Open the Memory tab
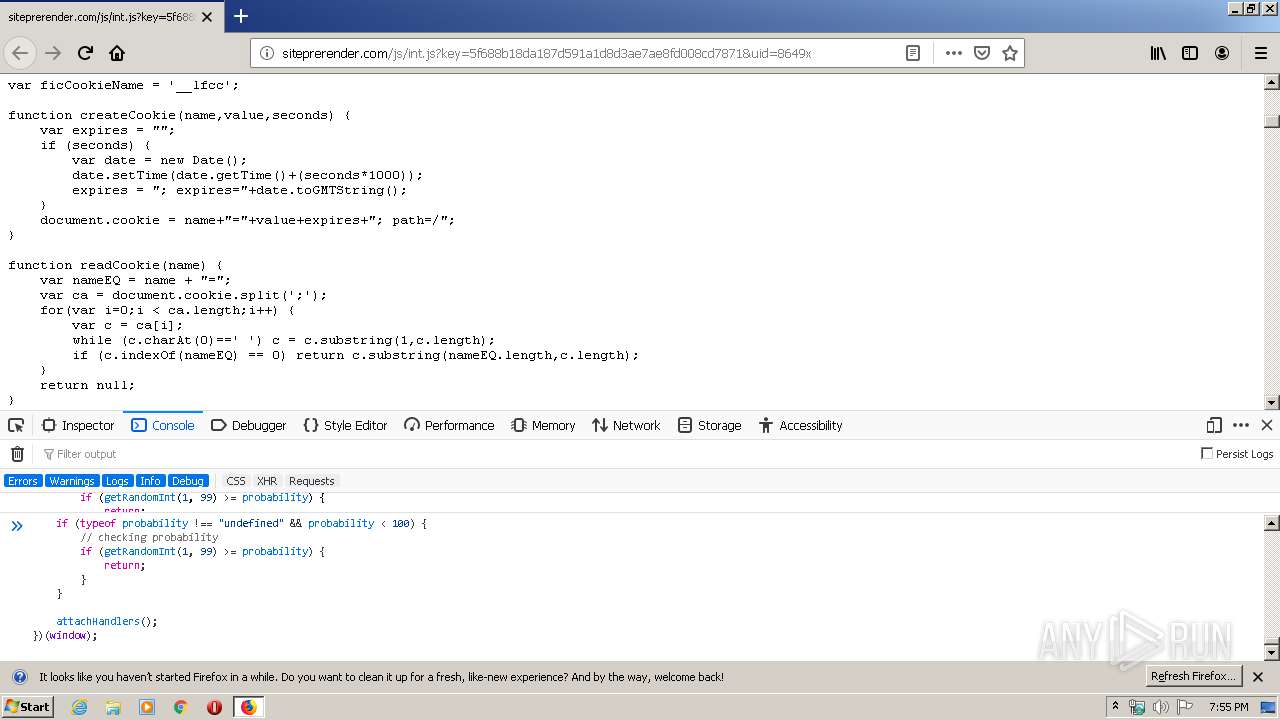Viewport: 1280px width, 720px height. click(543, 425)
